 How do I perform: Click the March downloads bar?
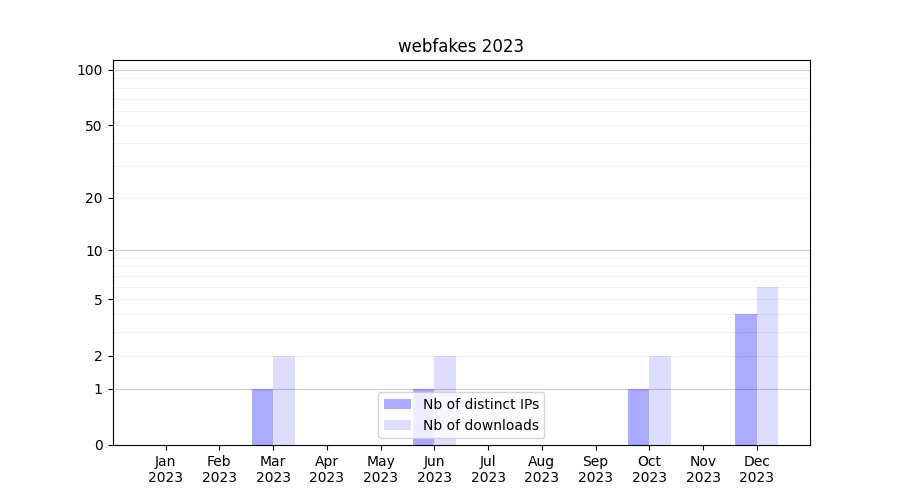click(x=284, y=400)
